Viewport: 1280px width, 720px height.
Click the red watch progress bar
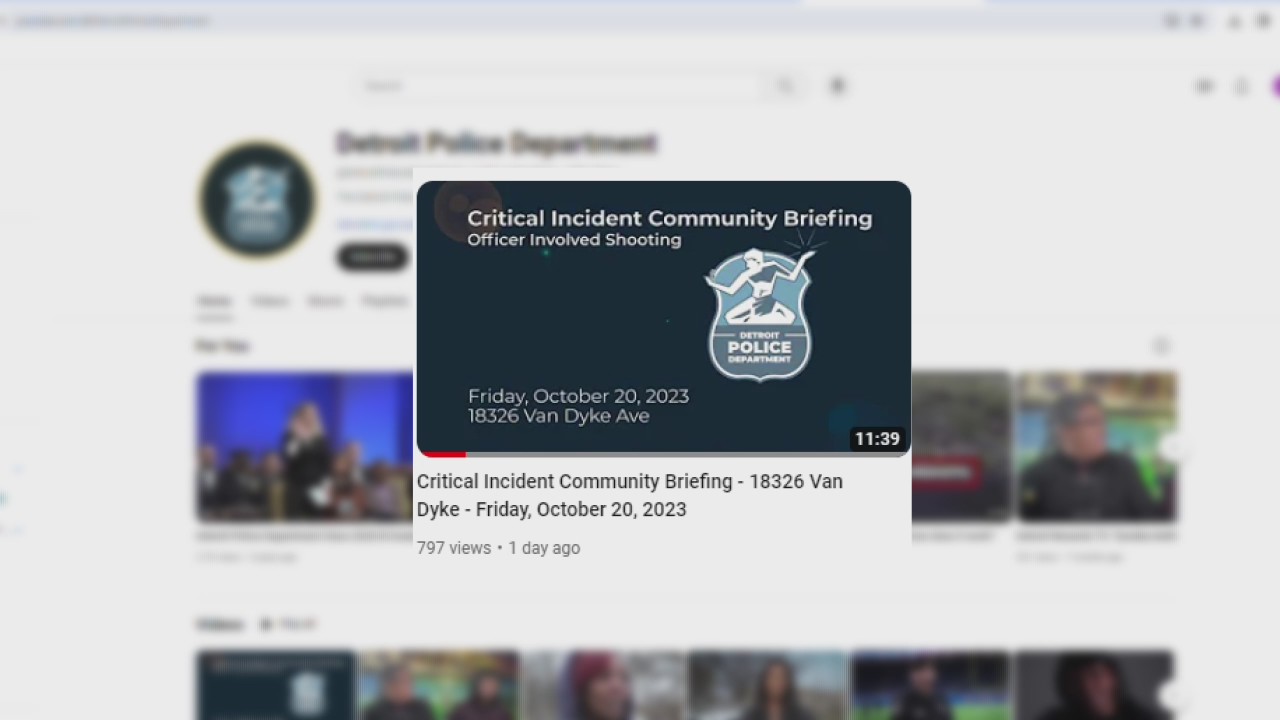[x=441, y=454]
